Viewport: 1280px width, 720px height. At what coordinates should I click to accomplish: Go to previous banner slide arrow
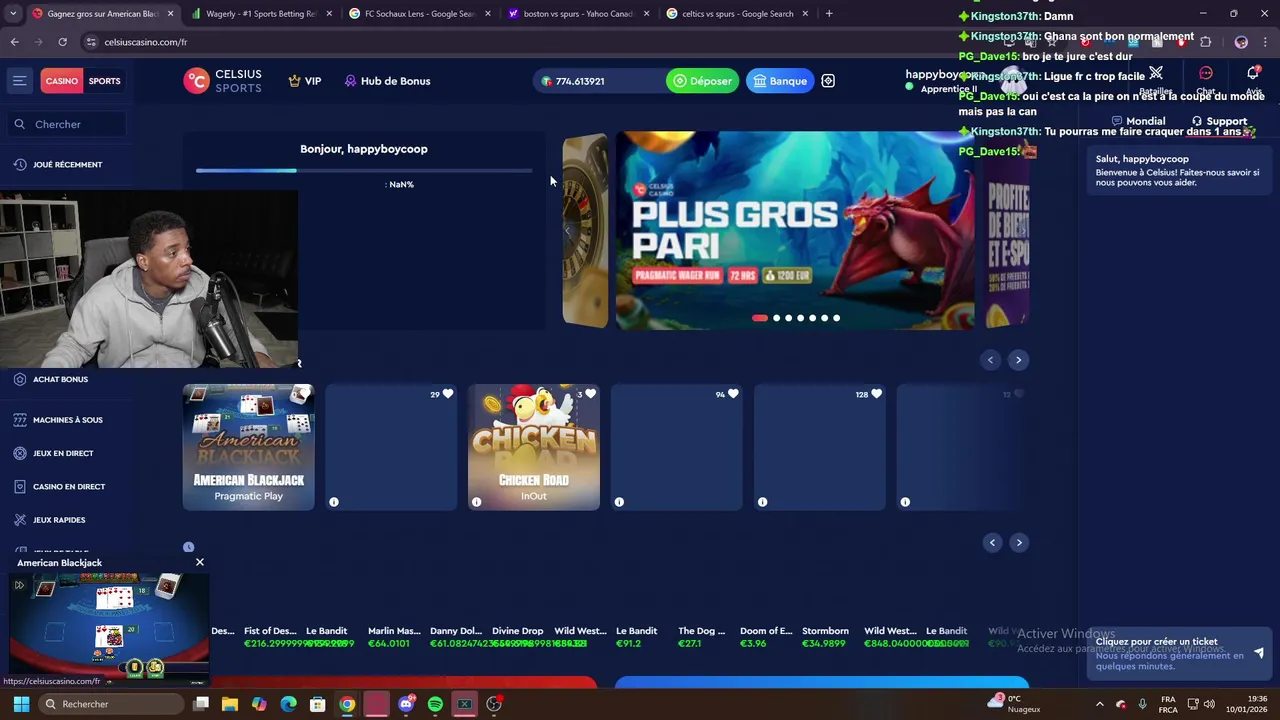(568, 231)
